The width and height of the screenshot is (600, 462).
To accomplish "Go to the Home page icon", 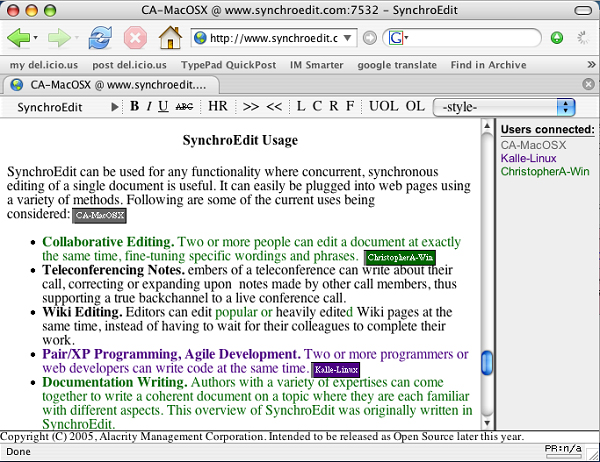I will [x=170, y=38].
